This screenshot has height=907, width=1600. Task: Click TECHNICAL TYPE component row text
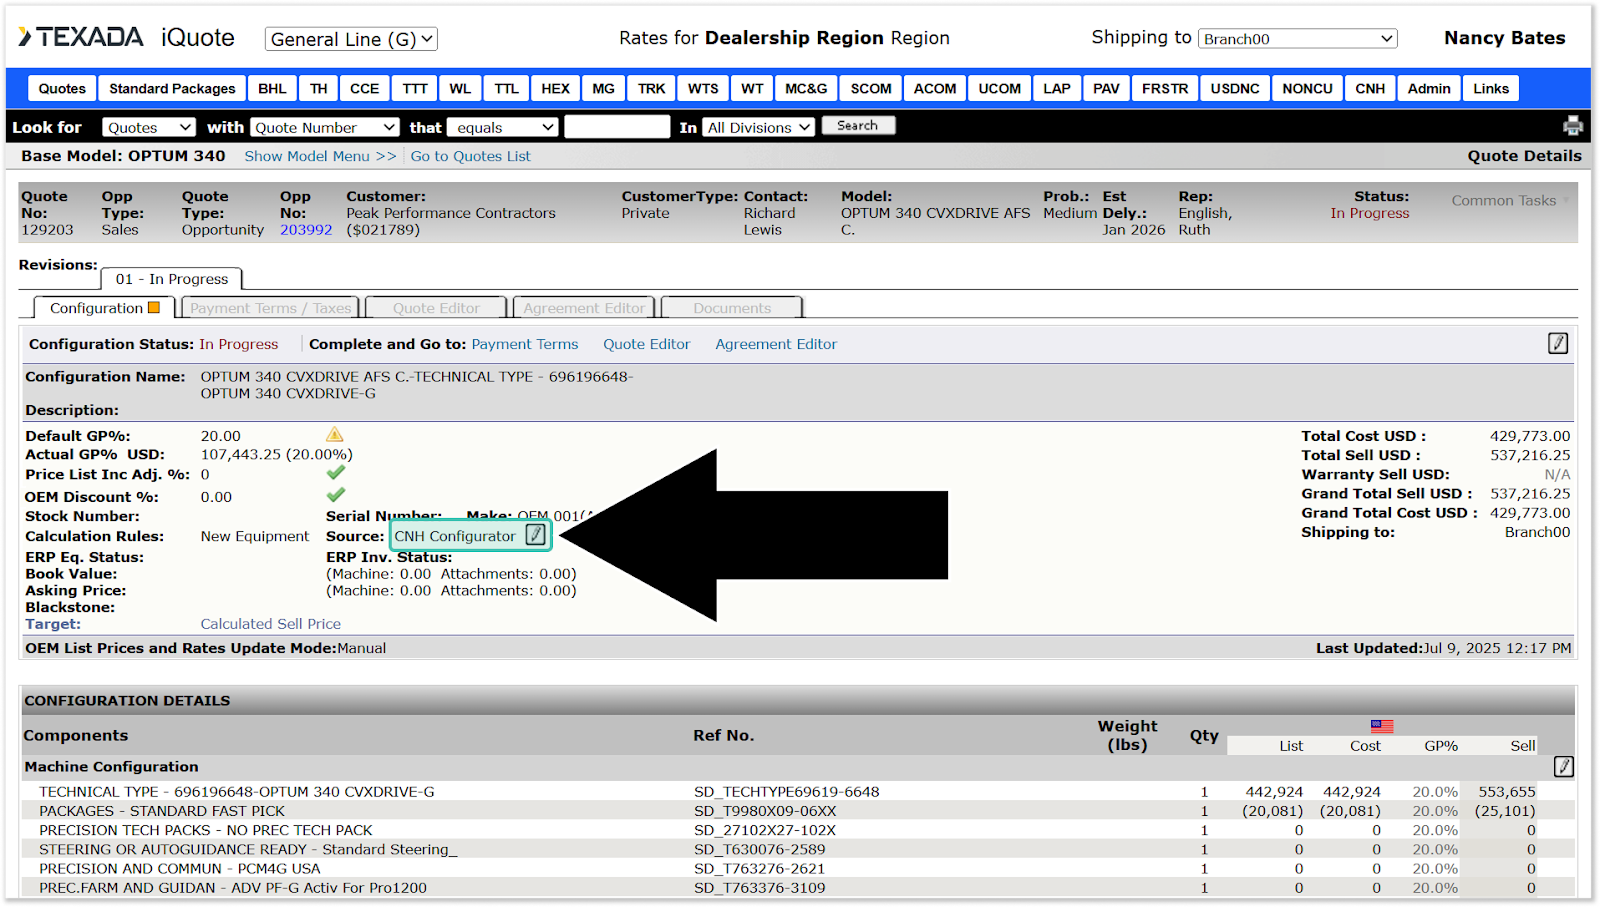pyautogui.click(x=237, y=792)
